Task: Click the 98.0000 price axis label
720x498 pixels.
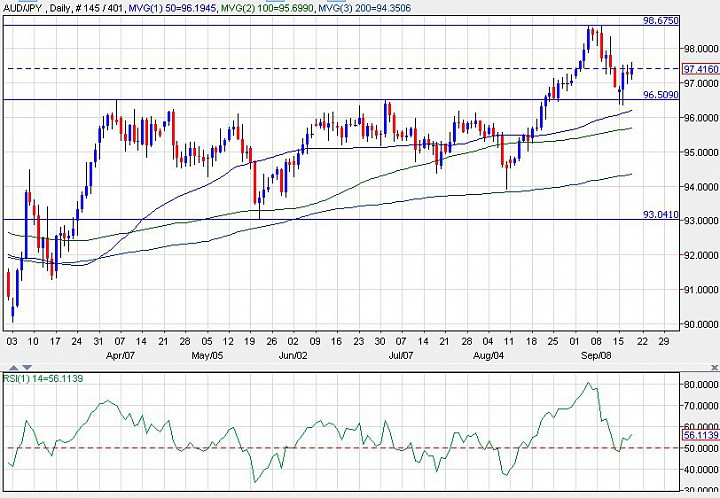Action: click(x=701, y=49)
